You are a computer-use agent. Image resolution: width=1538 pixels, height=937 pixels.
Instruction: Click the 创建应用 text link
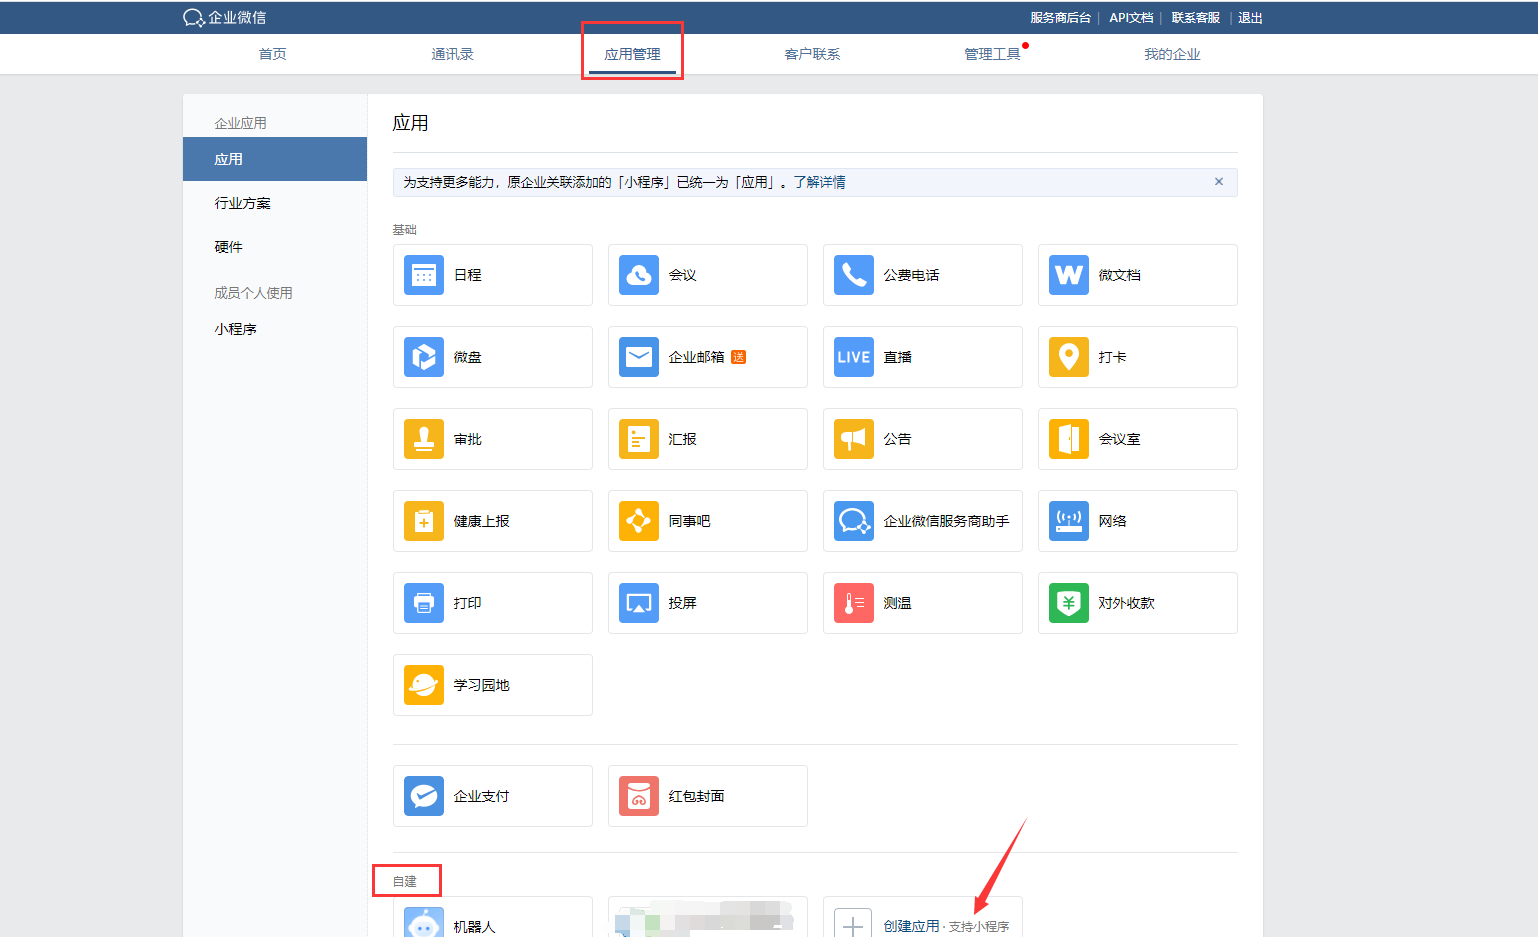[x=912, y=926]
